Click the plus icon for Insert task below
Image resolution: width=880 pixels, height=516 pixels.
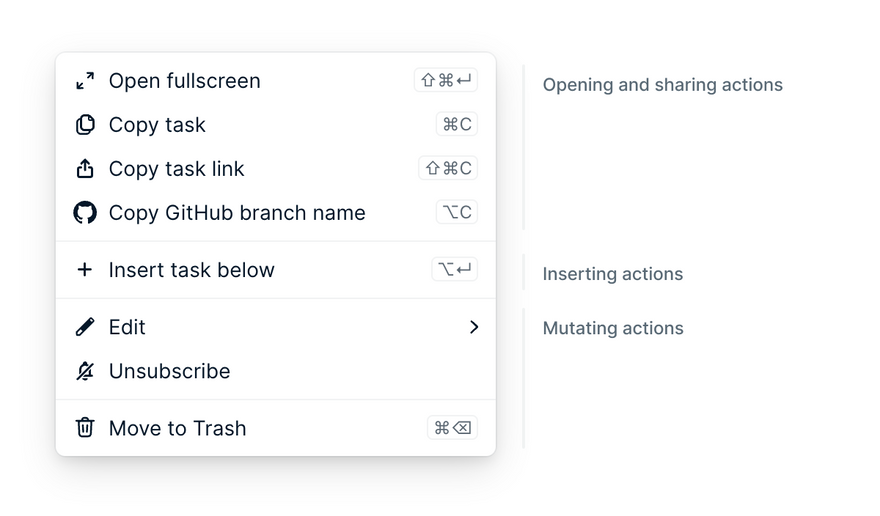(85, 270)
